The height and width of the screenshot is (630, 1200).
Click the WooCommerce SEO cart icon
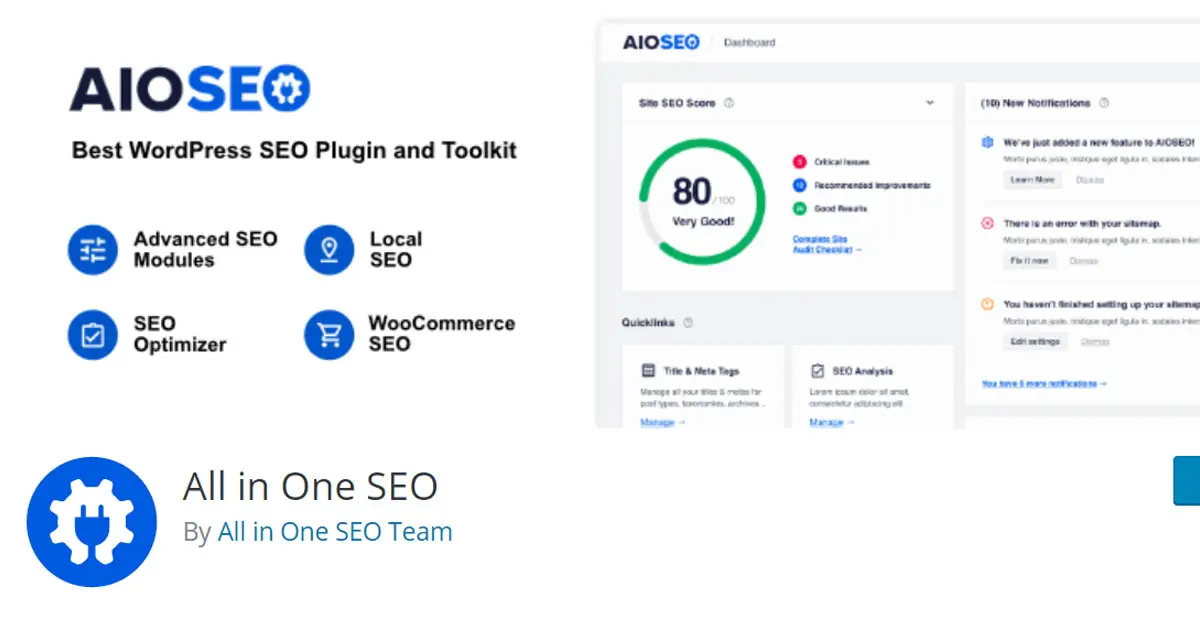pos(329,335)
